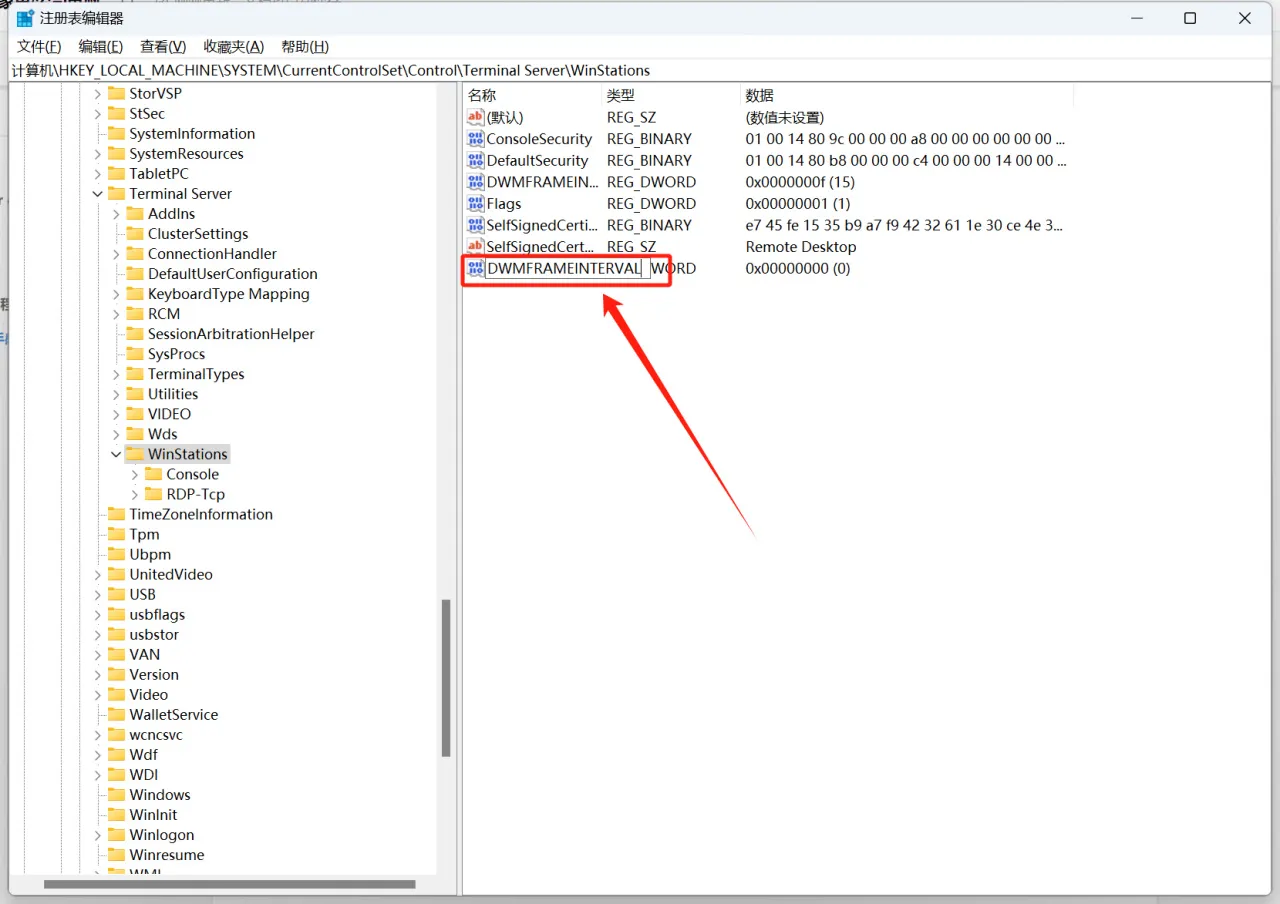This screenshot has width=1280, height=904.
Task: Click the SelfSignedCert... REG_SZ value icon
Action: point(476,247)
